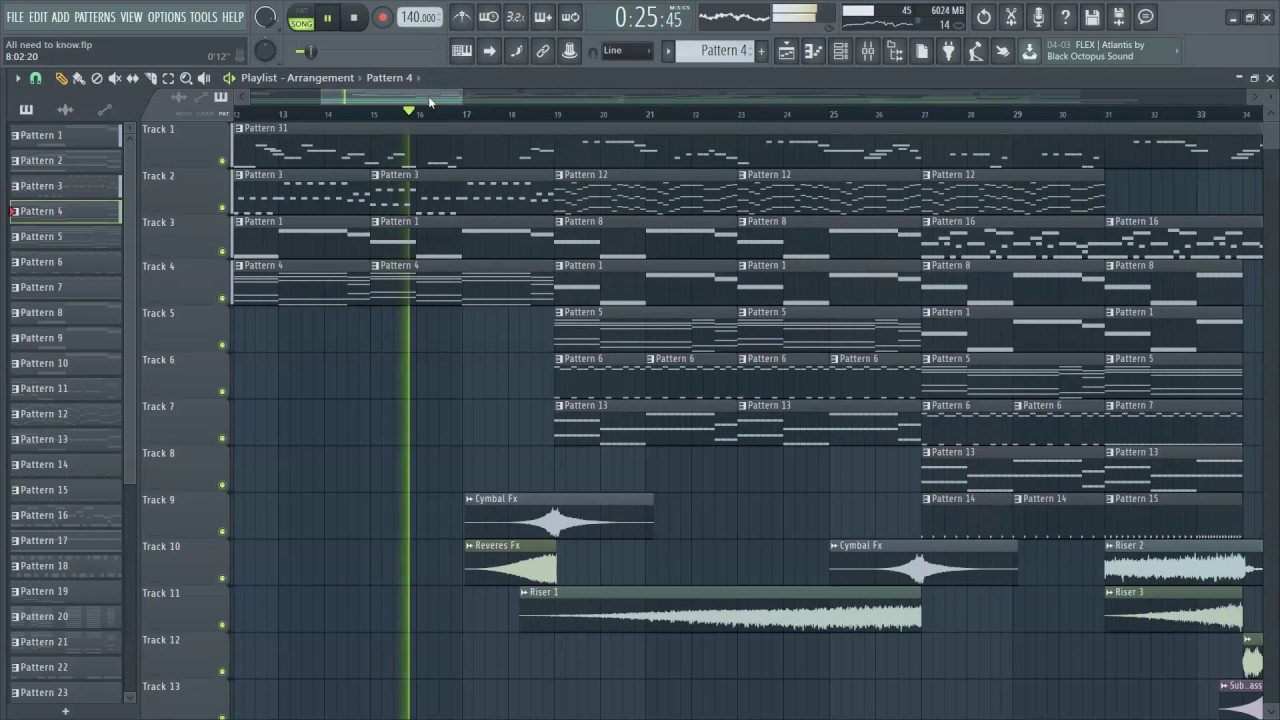Select the paint brush tool in playlist

click(x=79, y=78)
